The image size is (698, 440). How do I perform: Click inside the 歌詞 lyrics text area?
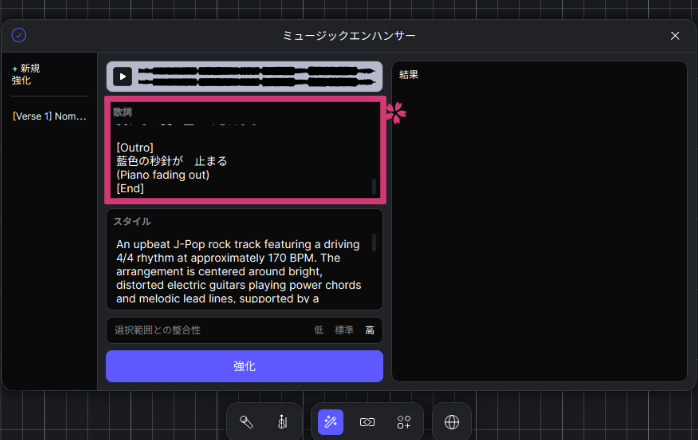(240, 160)
